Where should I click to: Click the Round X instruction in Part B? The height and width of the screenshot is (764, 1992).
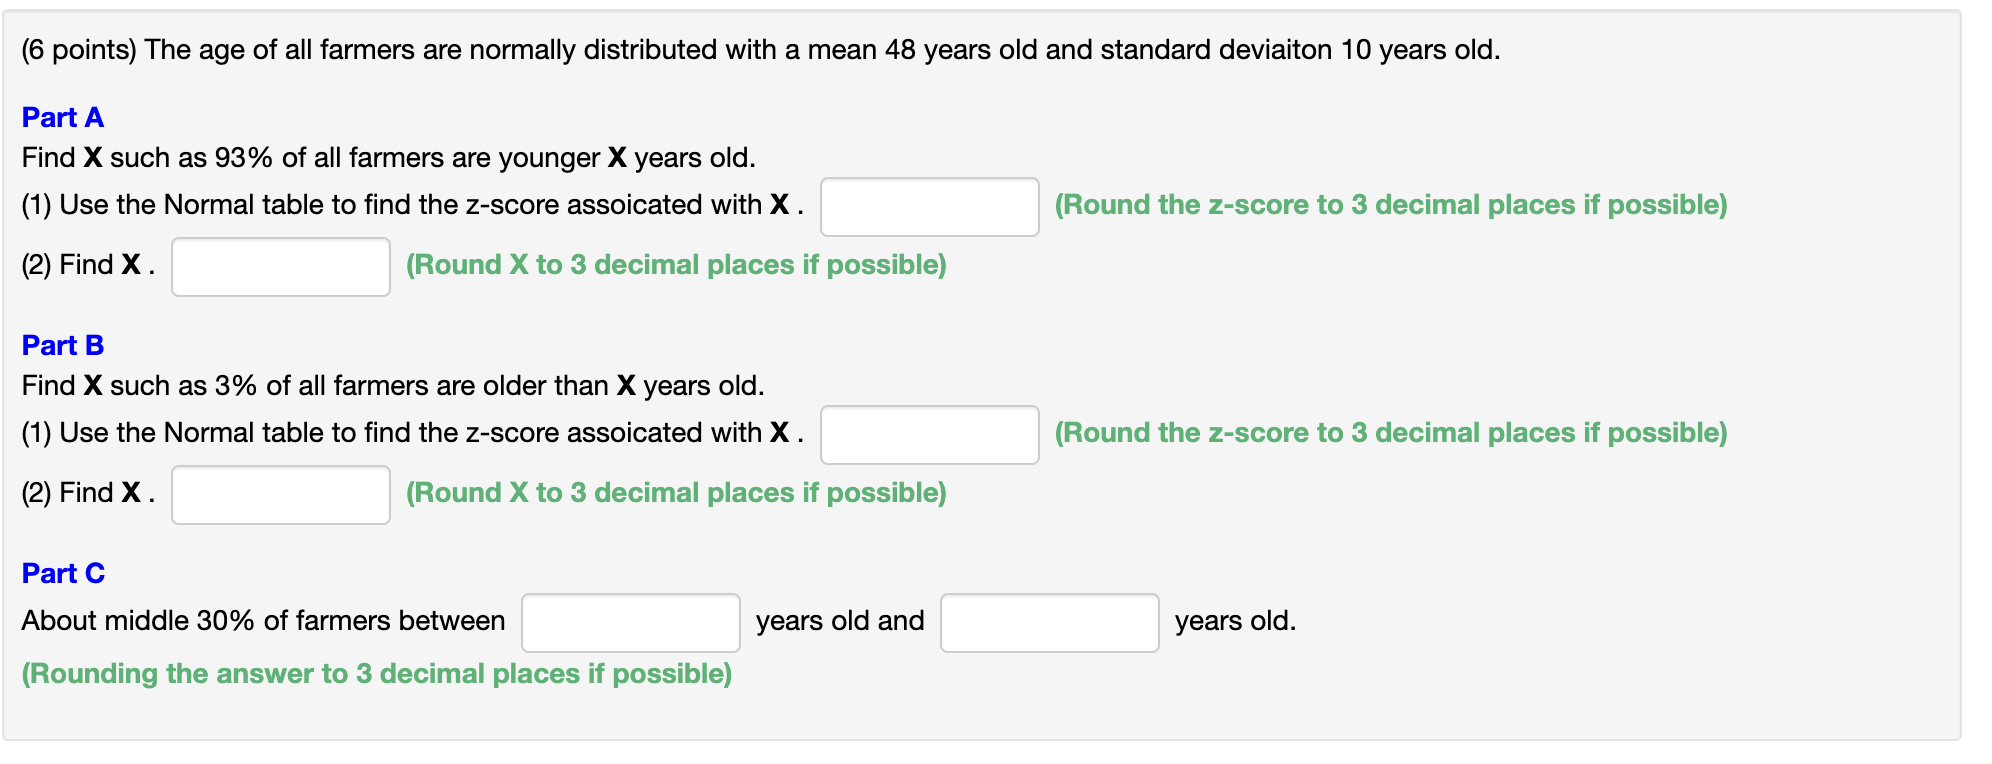coord(676,492)
